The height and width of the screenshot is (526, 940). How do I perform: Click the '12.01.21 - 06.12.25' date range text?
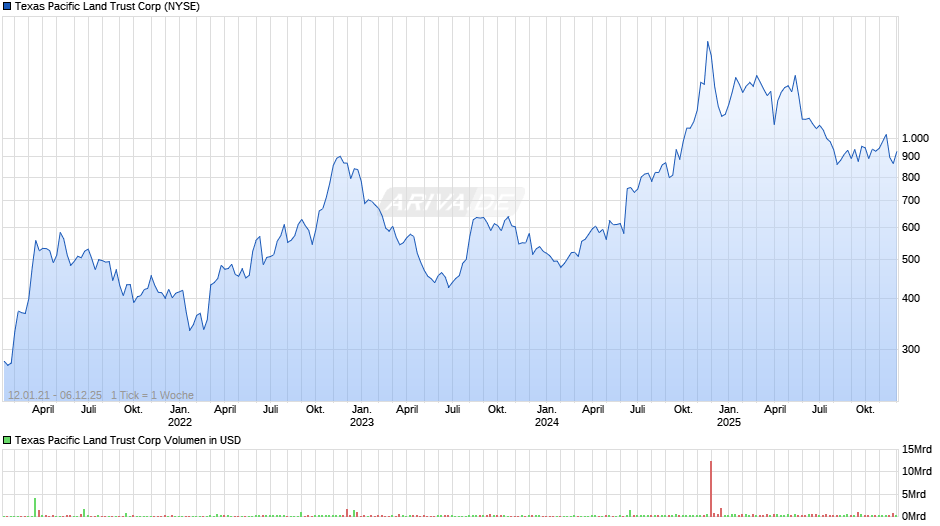point(55,395)
